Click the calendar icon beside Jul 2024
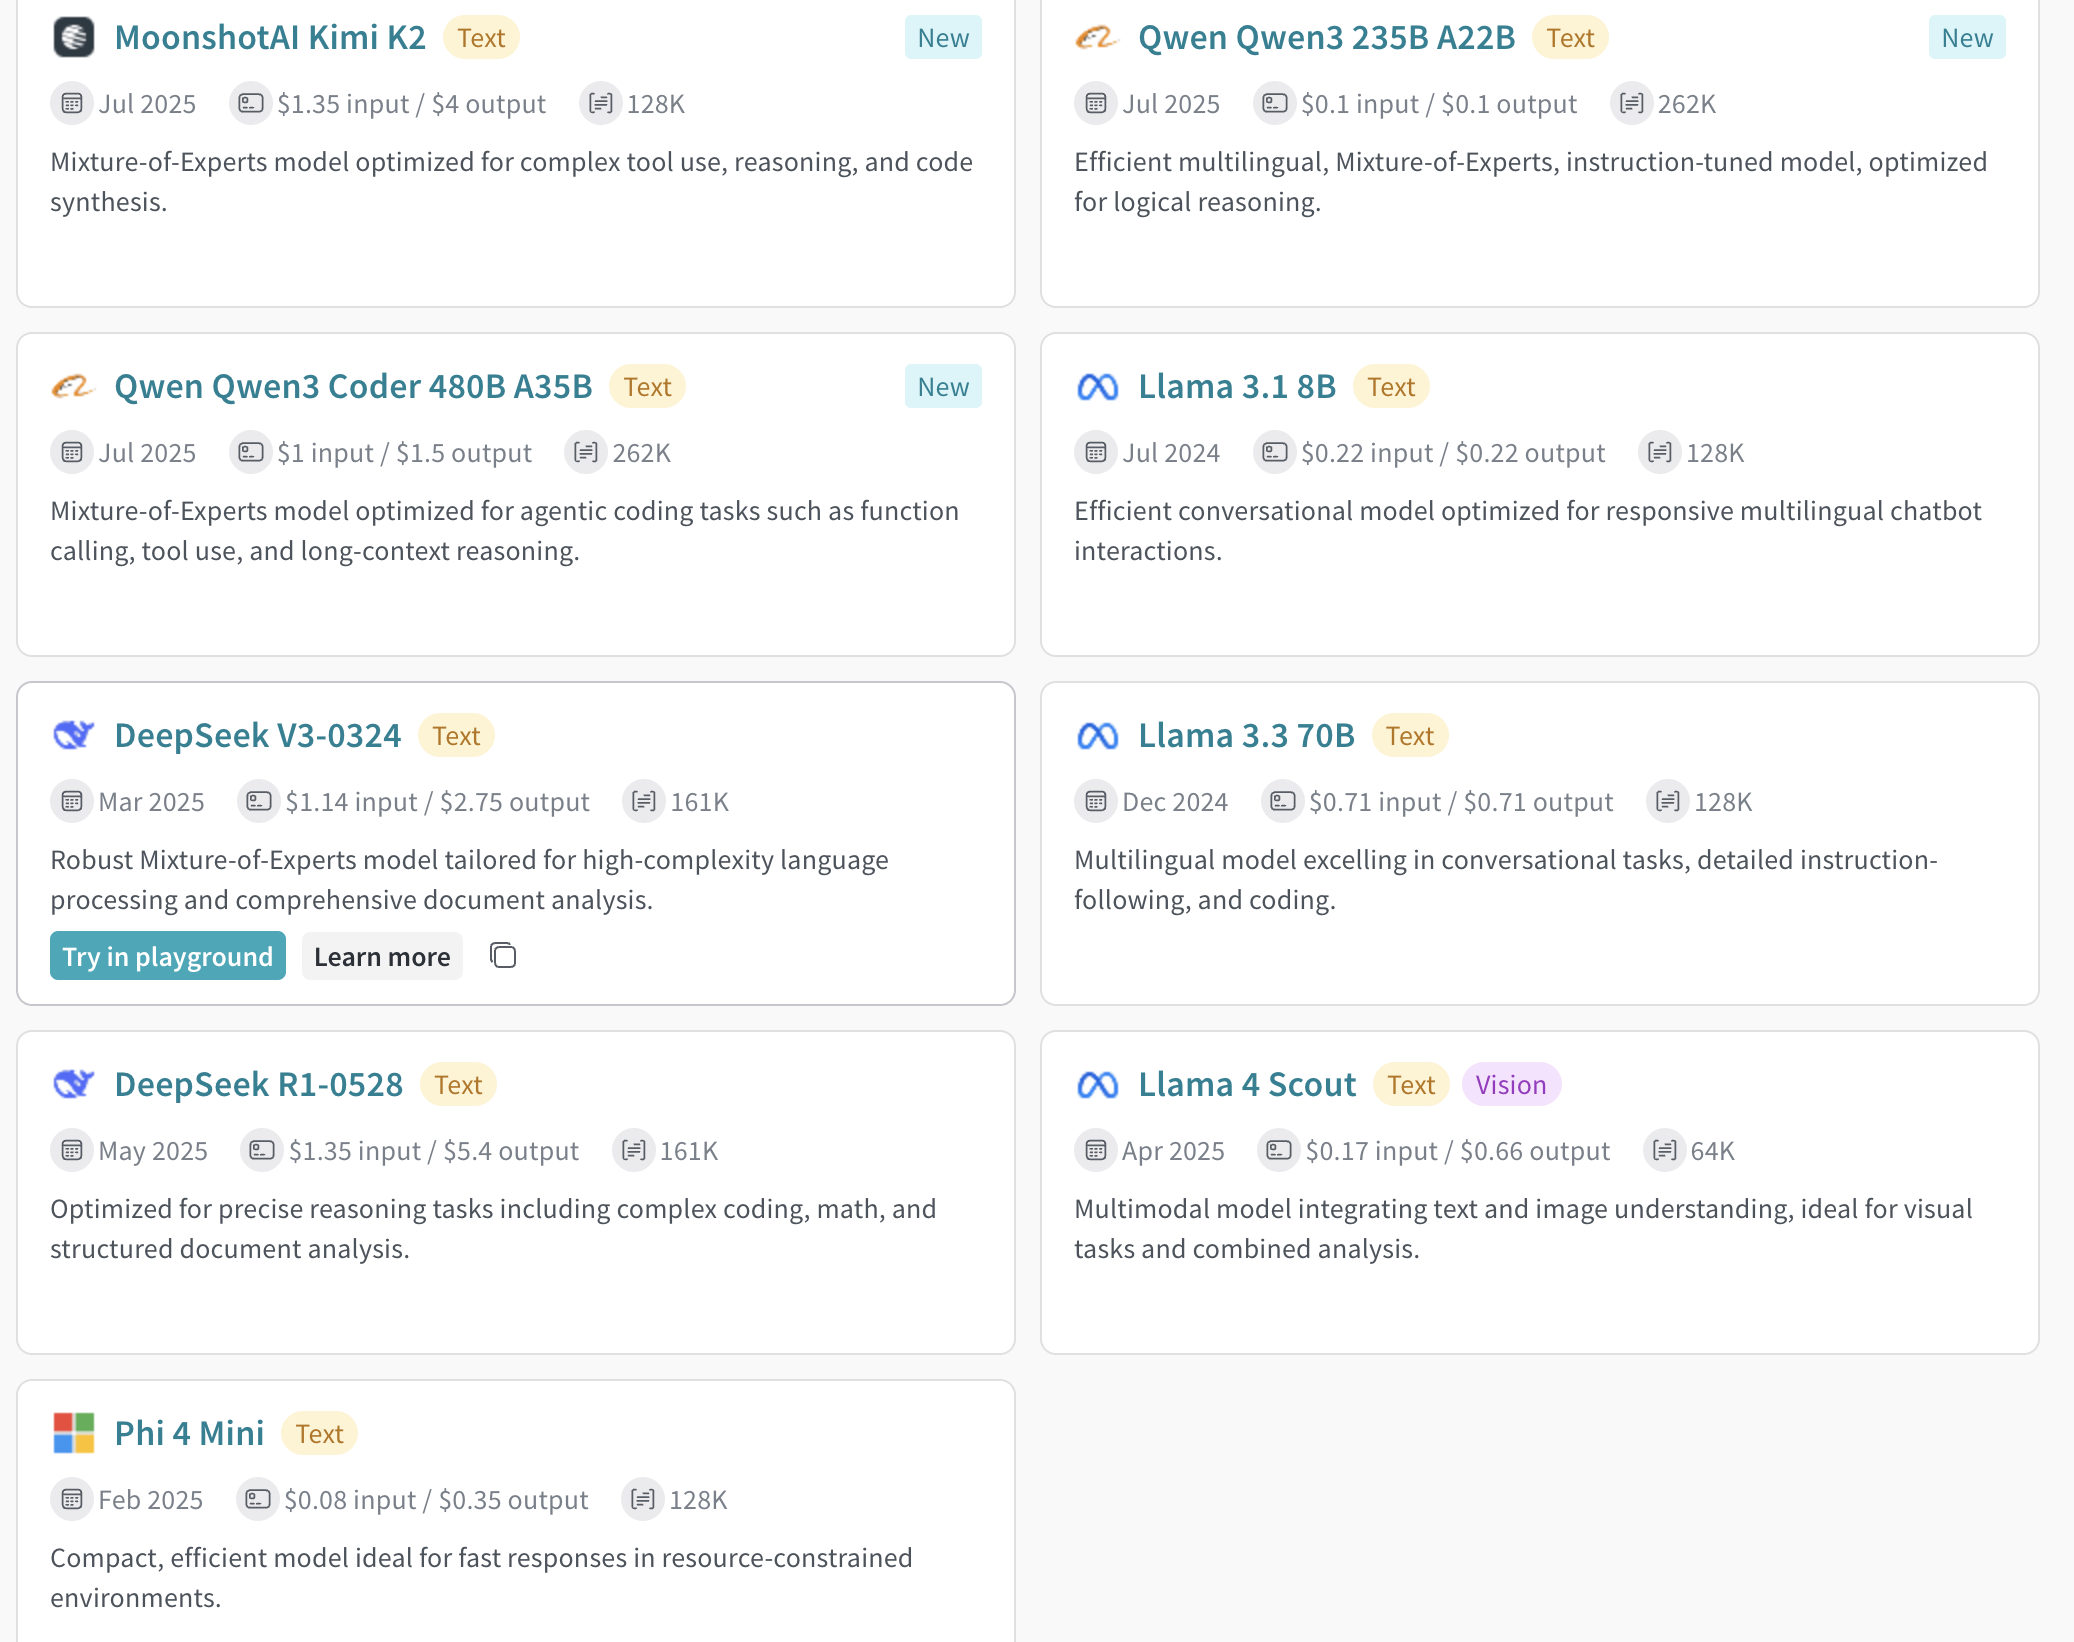The height and width of the screenshot is (1642, 2074). [1096, 453]
